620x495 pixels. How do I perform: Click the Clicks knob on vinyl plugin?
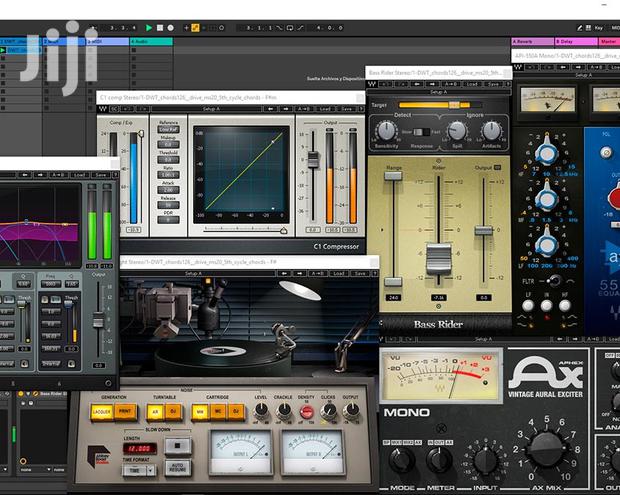tap(329, 411)
